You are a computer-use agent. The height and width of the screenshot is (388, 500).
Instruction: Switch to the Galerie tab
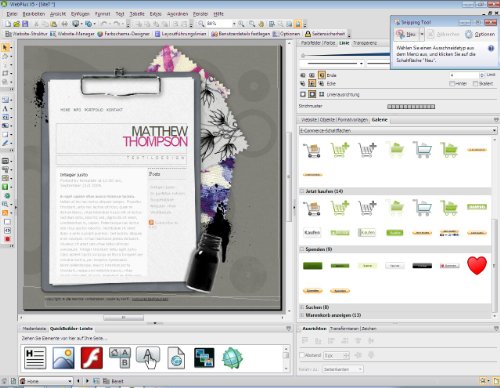pyautogui.click(x=379, y=120)
